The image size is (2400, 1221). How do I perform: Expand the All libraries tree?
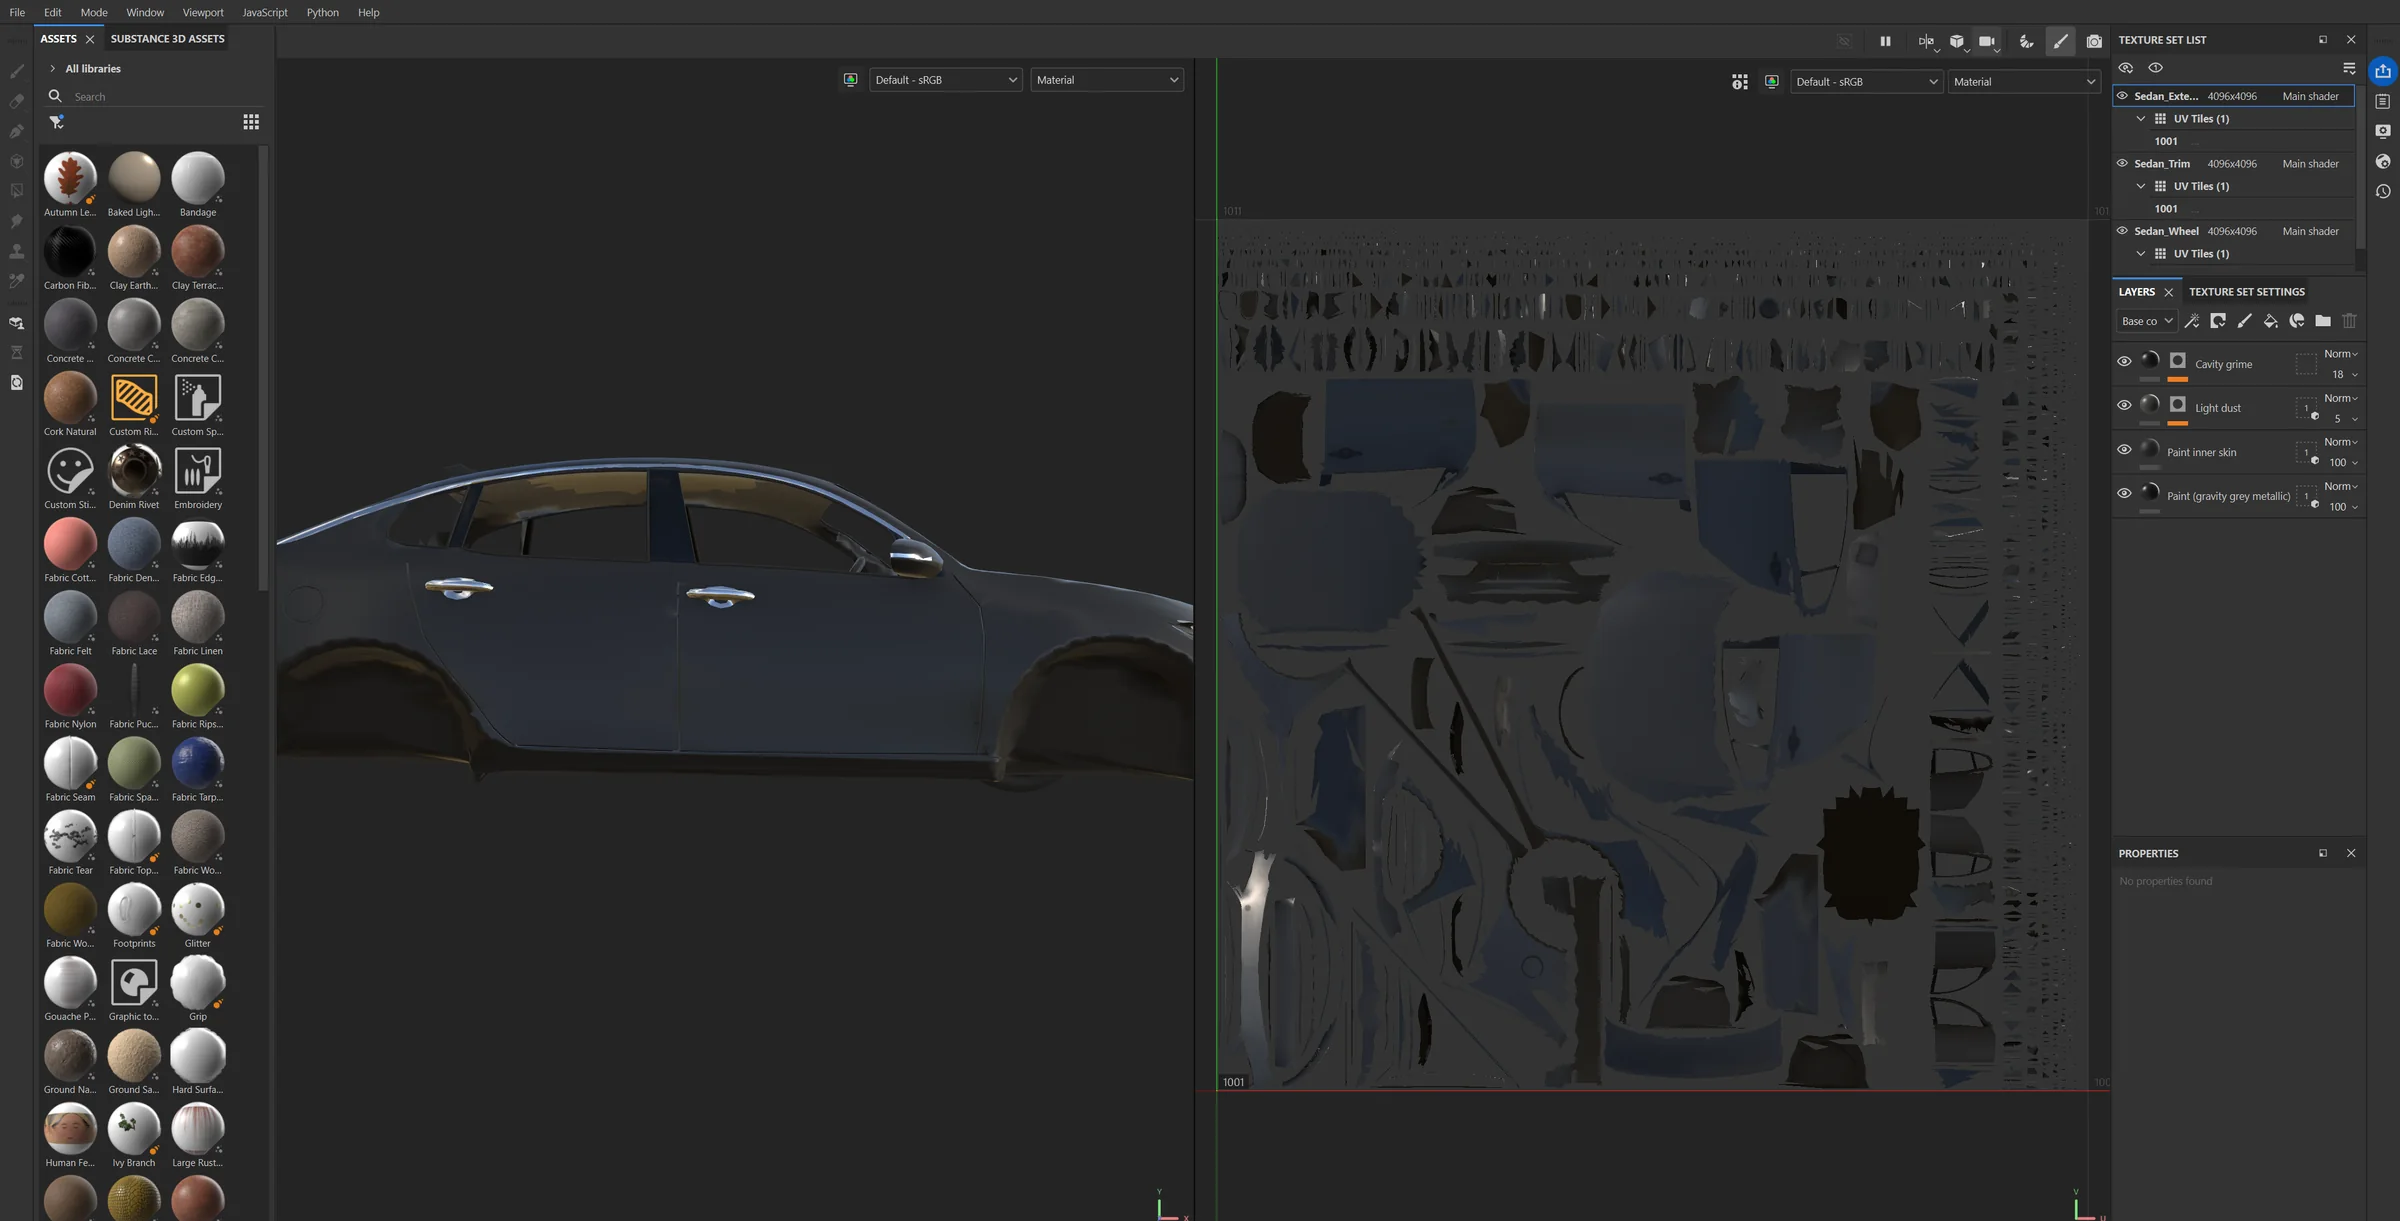(x=52, y=69)
